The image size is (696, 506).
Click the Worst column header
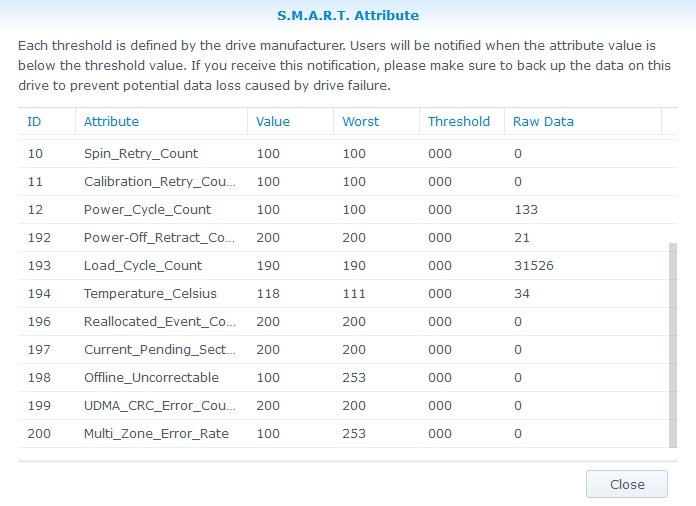361,121
